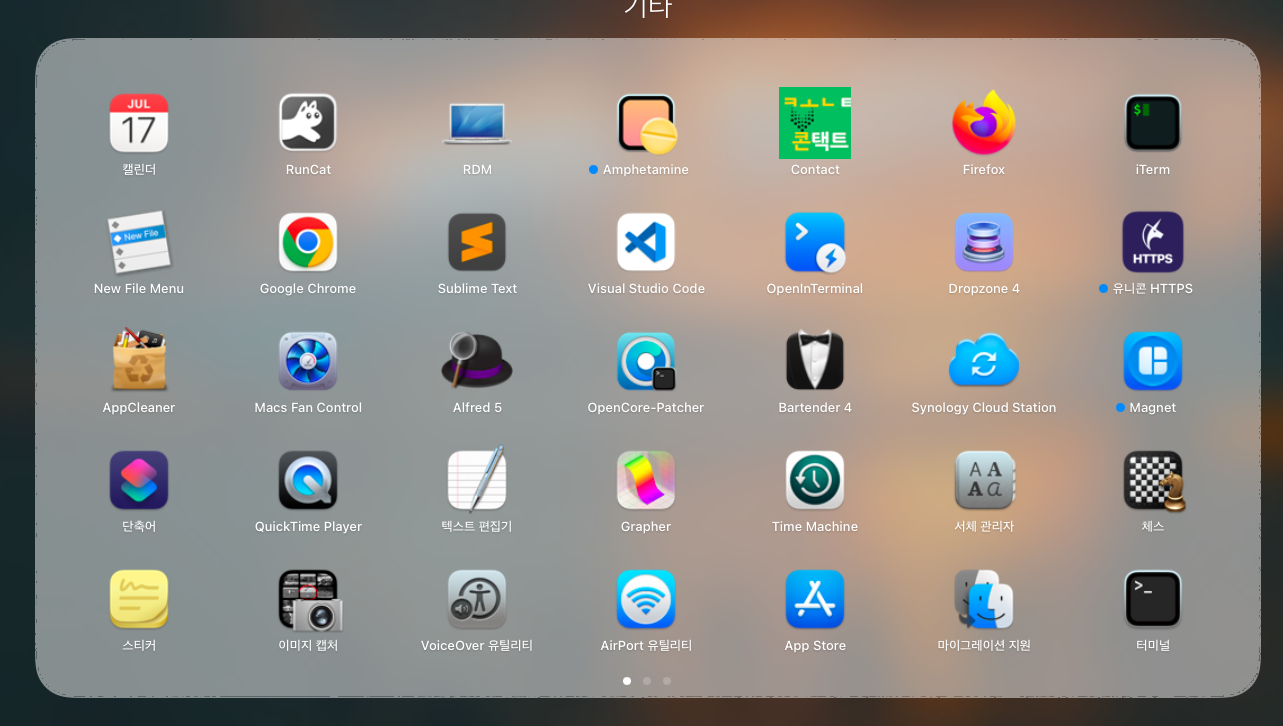Open the App Store
1283x726 pixels.
click(x=815, y=599)
